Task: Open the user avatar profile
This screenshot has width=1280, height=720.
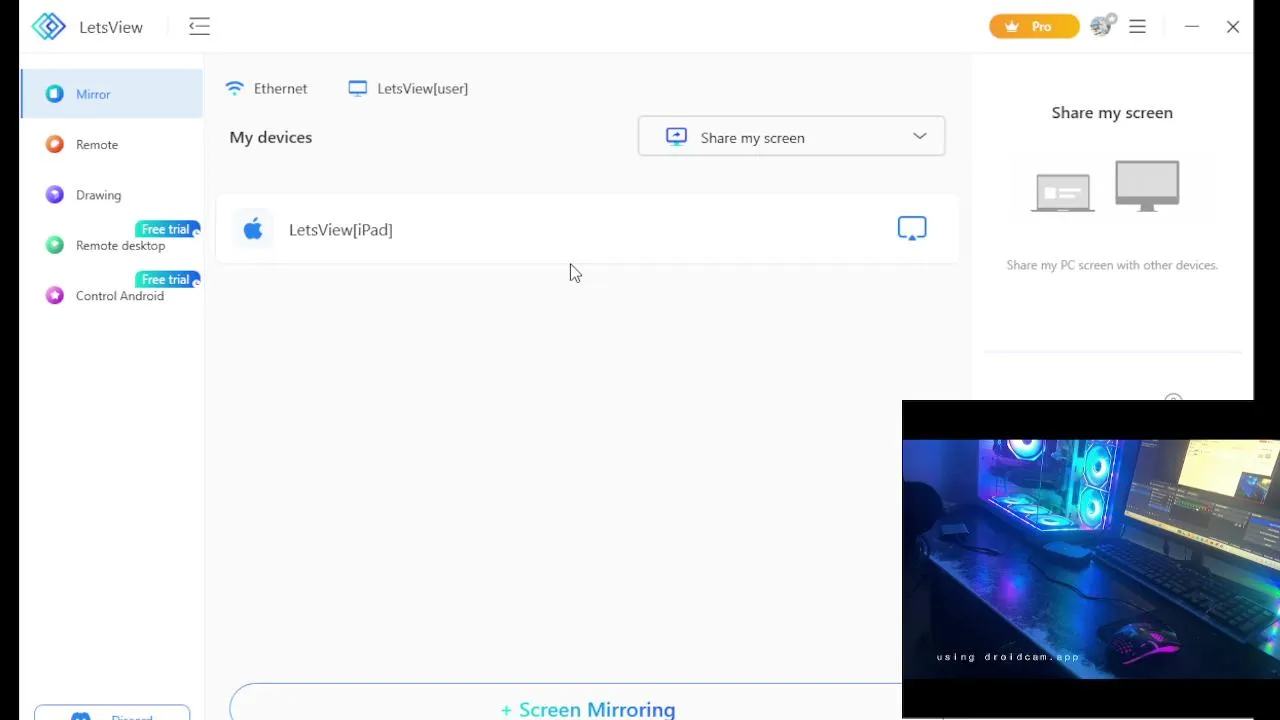Action: (x=1103, y=26)
